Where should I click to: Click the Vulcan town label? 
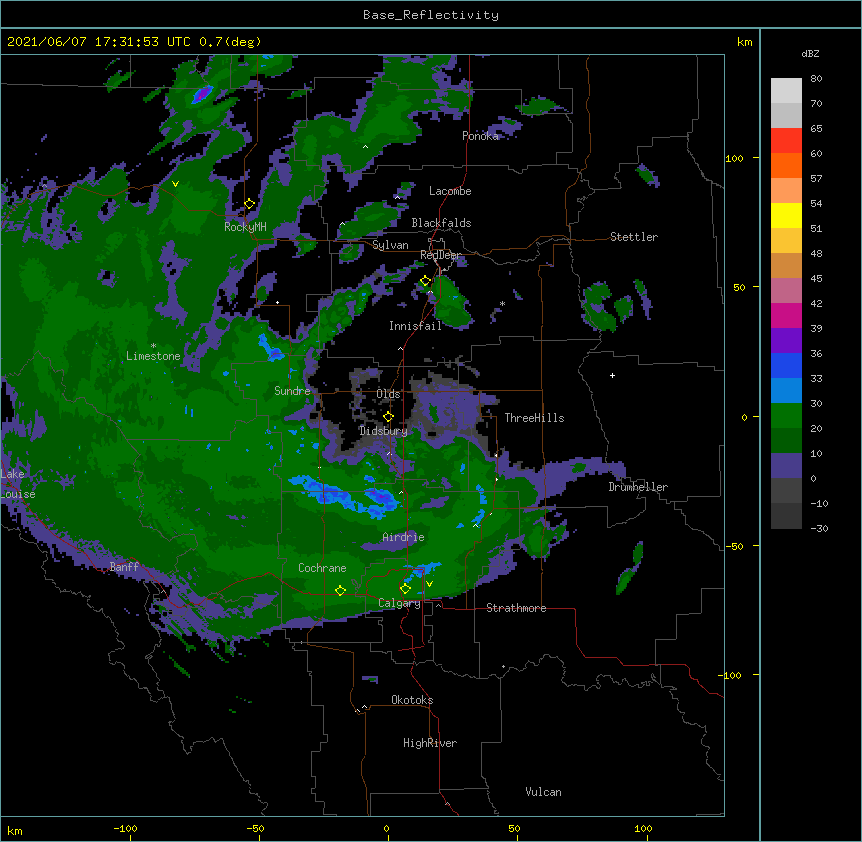(543, 792)
